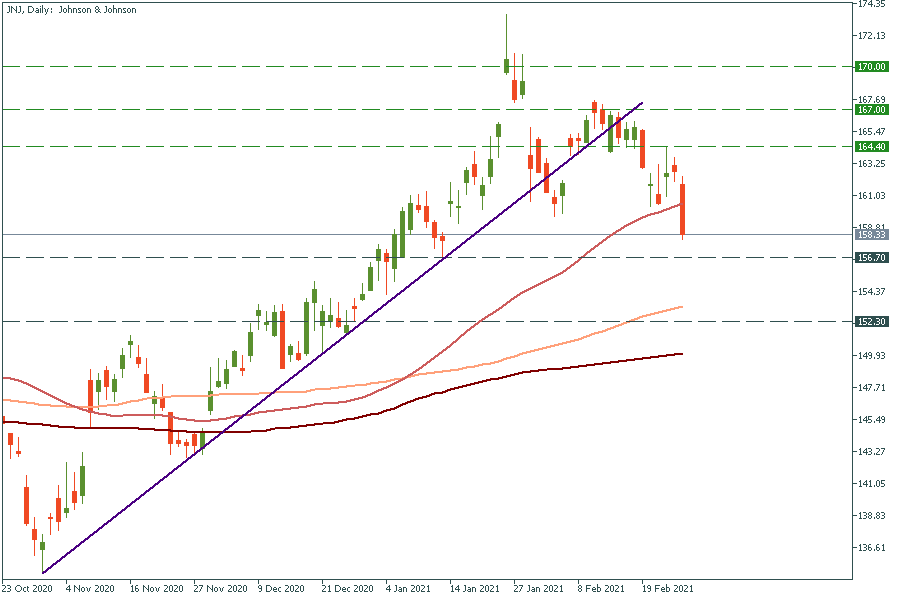Click the 147.71 price axis value
The image size is (900, 600).
click(871, 388)
